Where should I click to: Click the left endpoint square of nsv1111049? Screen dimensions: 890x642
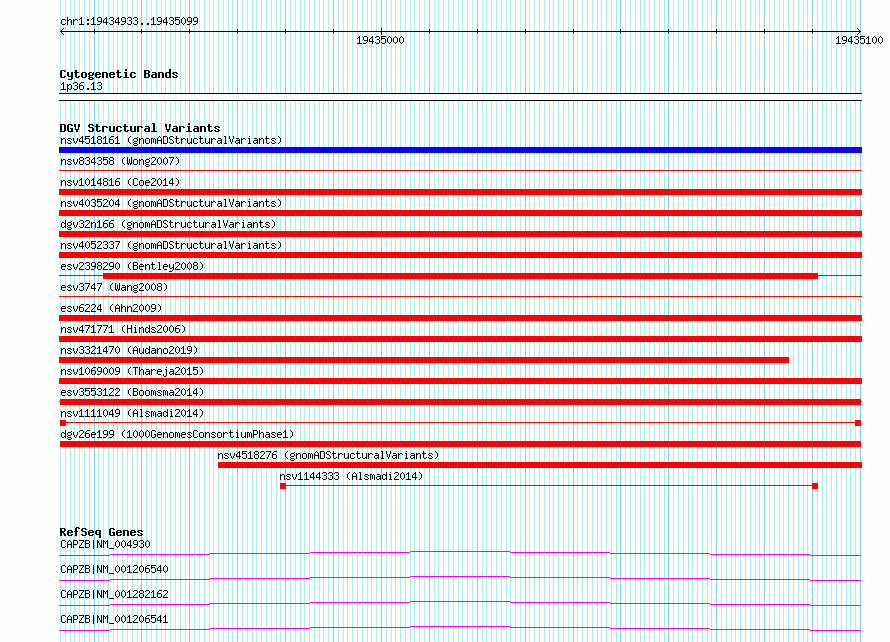click(x=63, y=423)
